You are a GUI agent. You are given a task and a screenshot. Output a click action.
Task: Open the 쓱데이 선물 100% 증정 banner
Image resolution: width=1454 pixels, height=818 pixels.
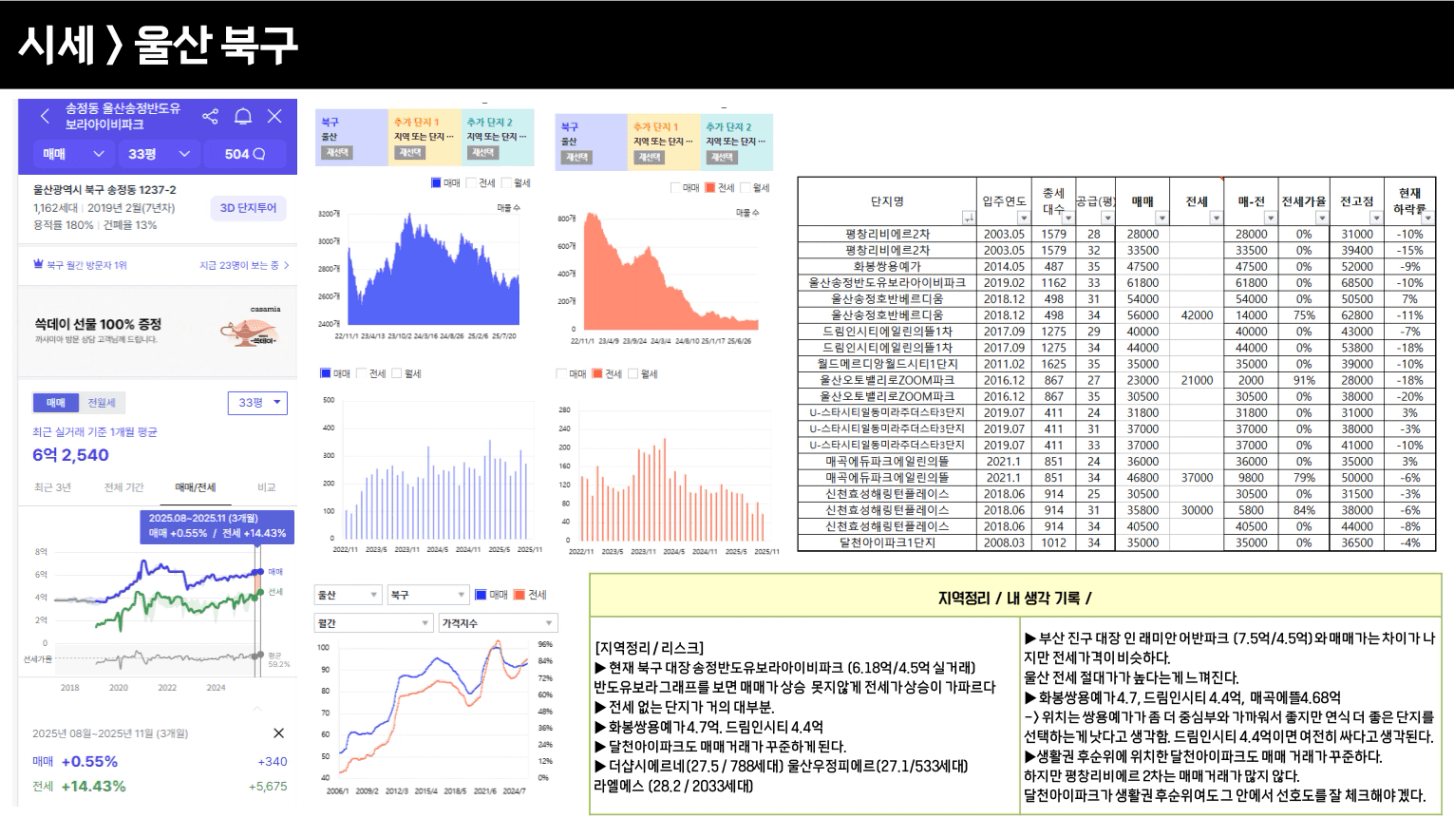coord(158,332)
